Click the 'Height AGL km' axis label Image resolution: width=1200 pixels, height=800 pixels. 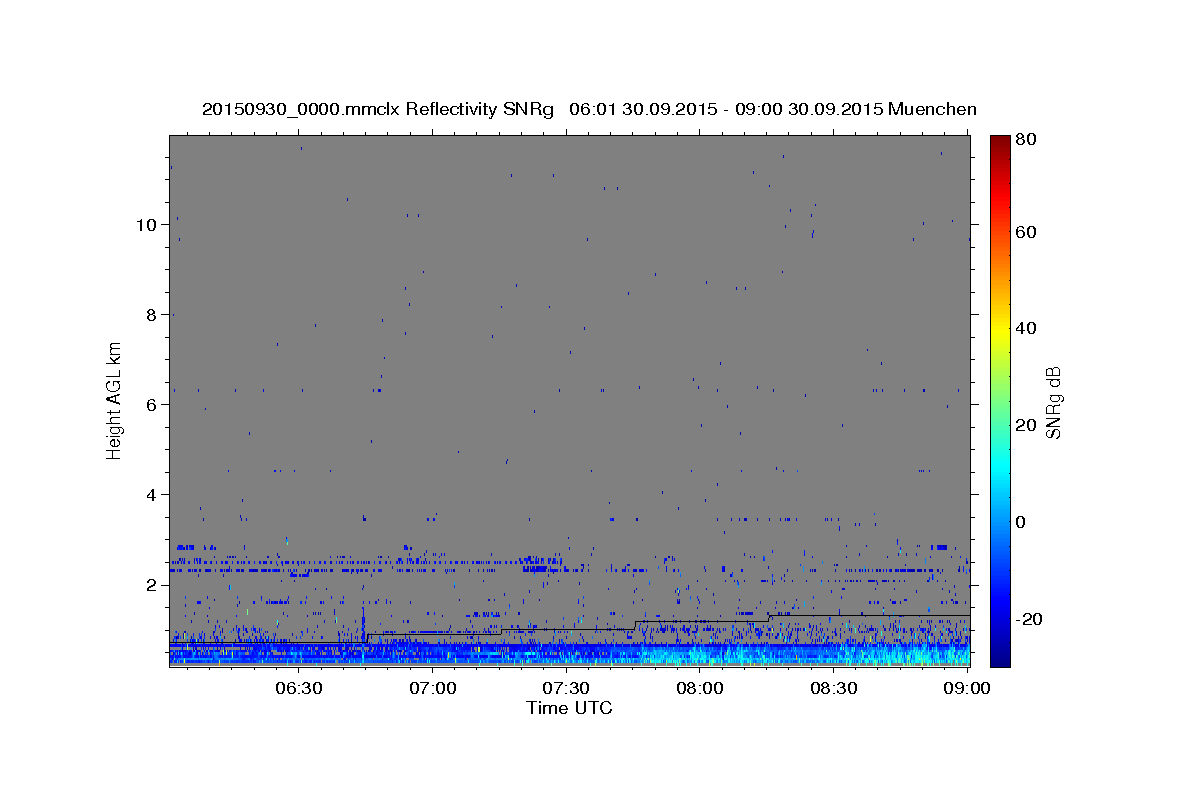pos(115,400)
